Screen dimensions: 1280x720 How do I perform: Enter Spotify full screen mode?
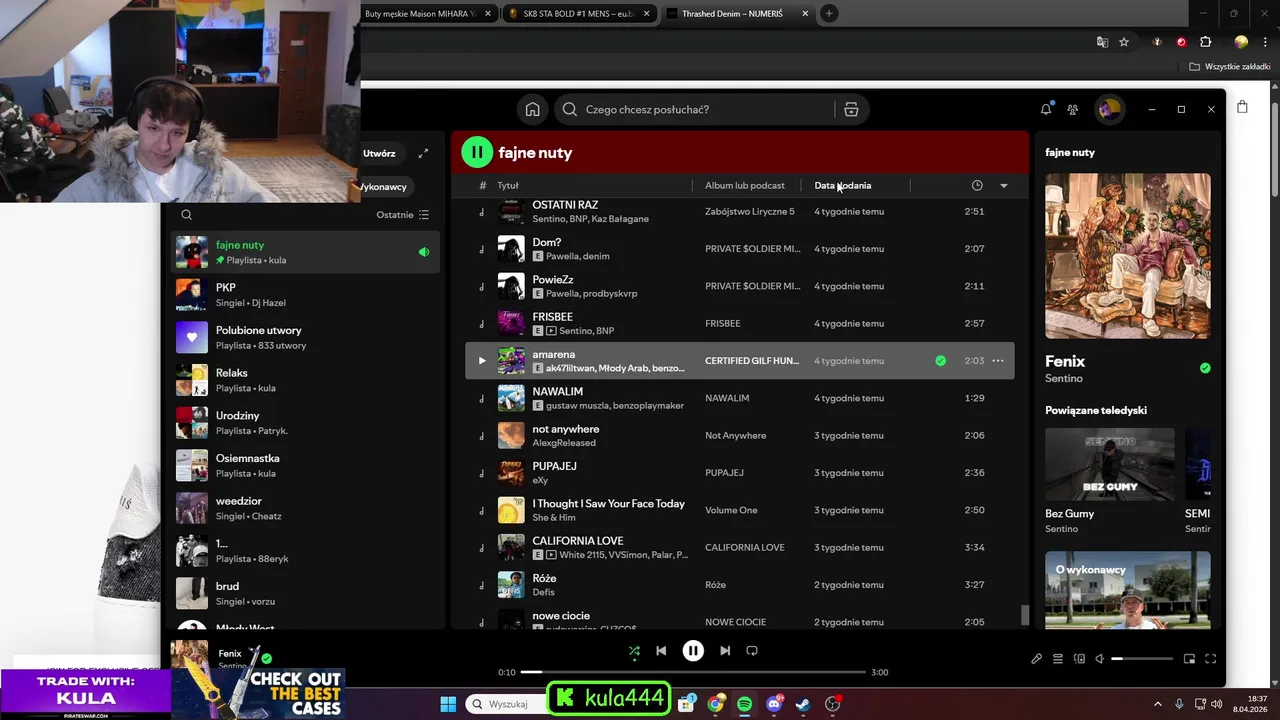coord(1210,659)
